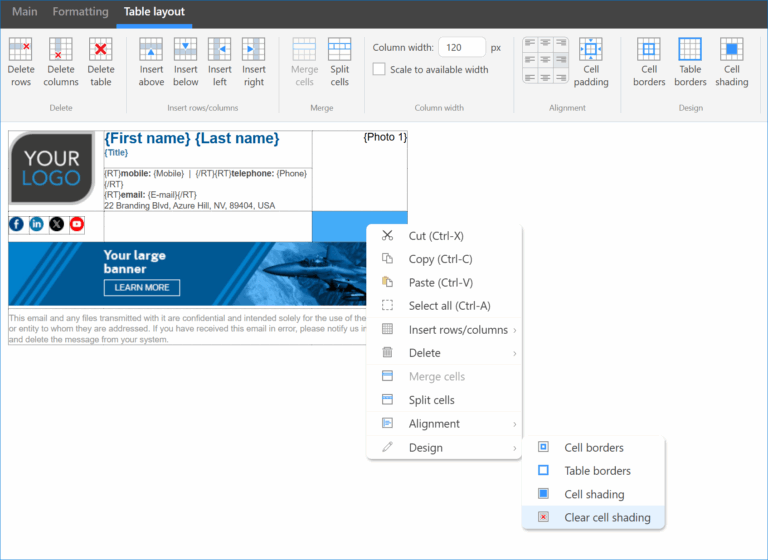The image size is (768, 560).
Task: Click the YouTube icon in signature
Action: tap(77, 224)
